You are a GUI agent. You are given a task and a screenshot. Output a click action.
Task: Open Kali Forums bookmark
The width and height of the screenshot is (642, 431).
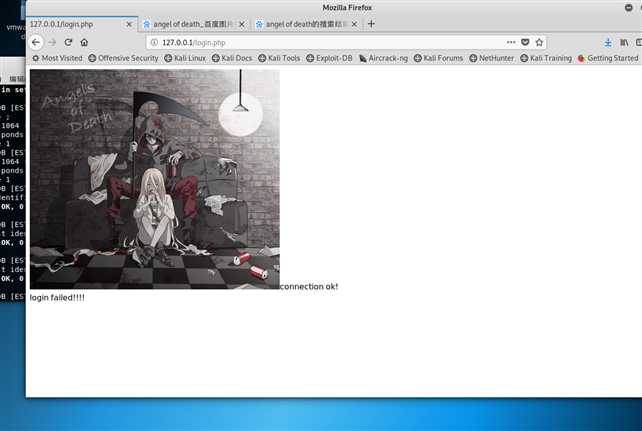(x=438, y=58)
